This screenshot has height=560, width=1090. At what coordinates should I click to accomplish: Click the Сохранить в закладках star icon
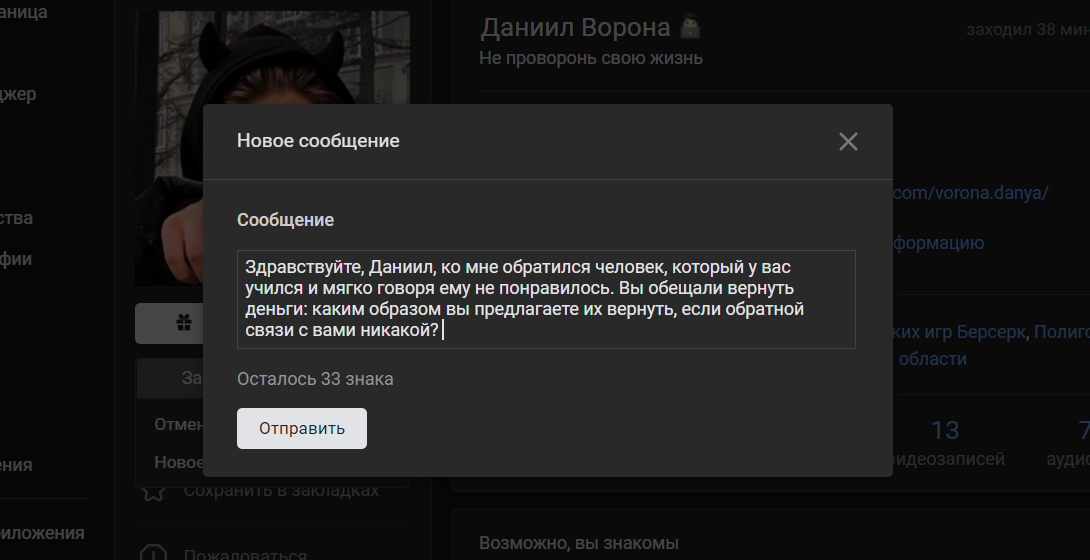click(x=154, y=491)
